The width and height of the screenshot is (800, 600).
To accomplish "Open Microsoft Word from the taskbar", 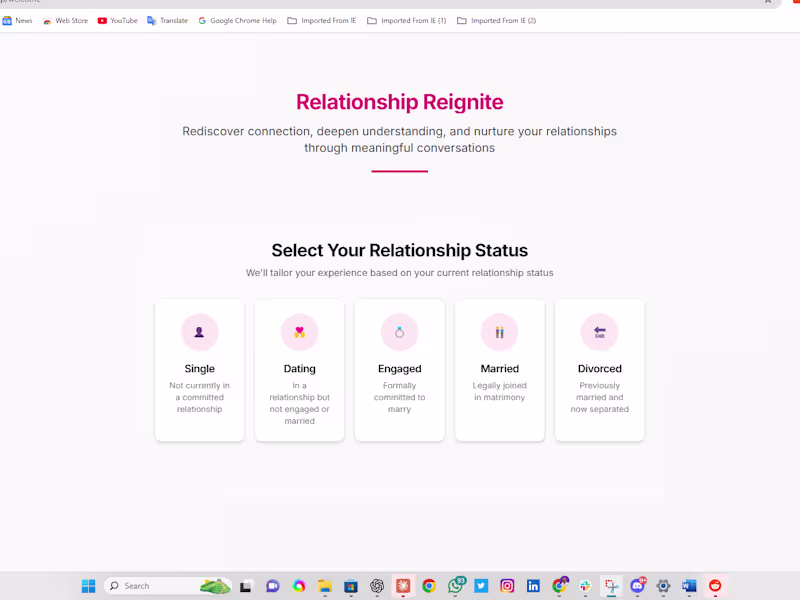I will 689,586.
